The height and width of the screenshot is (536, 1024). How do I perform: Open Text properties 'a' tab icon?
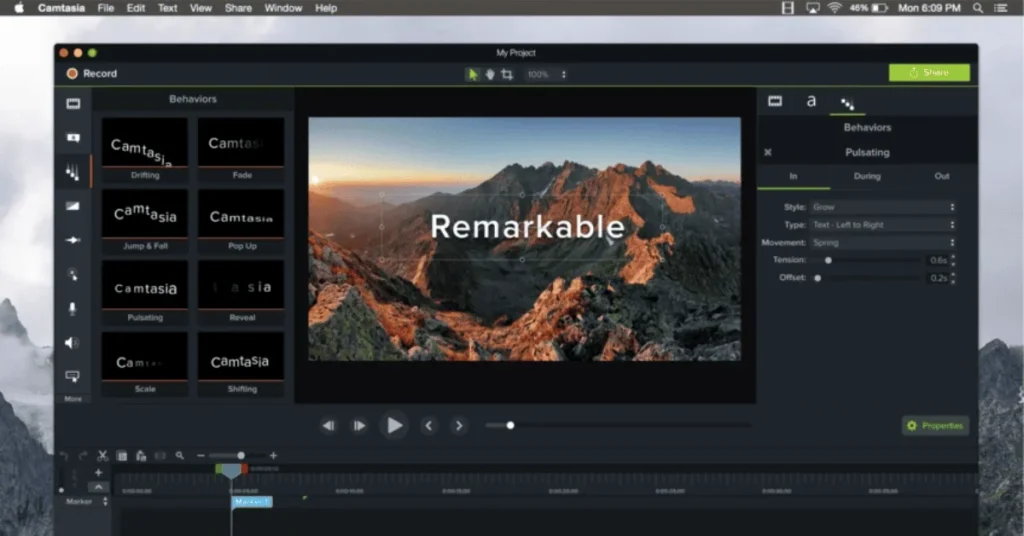811,101
